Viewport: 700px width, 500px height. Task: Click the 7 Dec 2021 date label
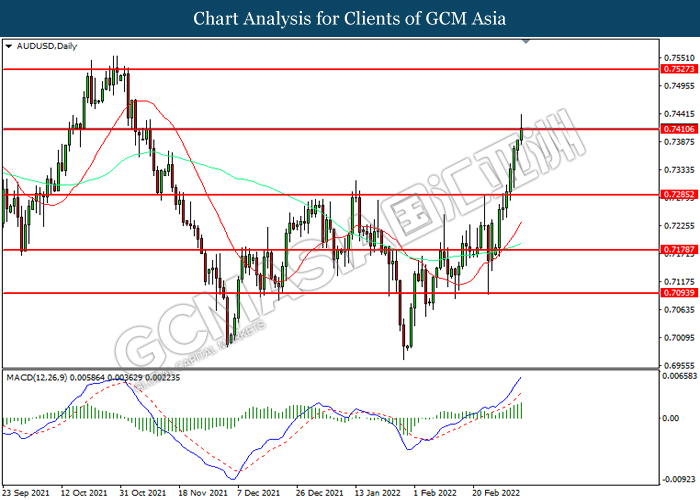point(259,493)
